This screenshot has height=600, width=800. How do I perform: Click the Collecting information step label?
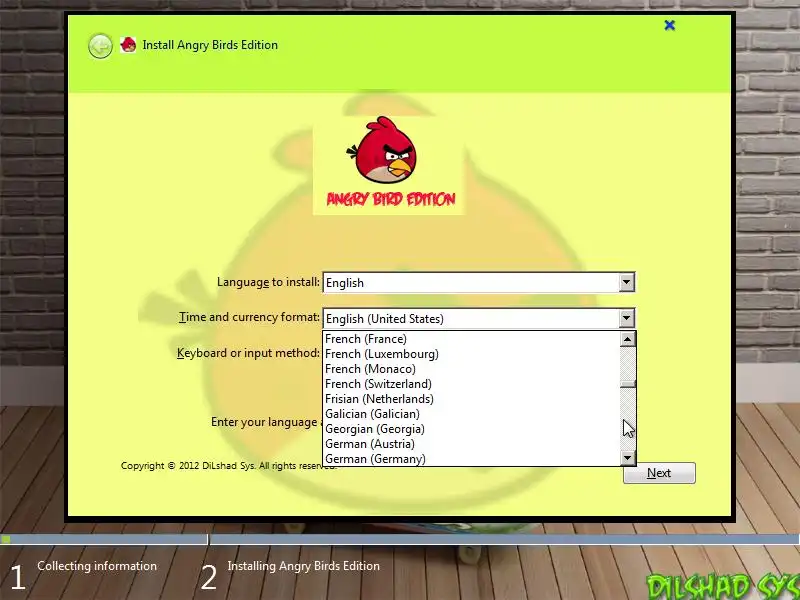(x=97, y=566)
